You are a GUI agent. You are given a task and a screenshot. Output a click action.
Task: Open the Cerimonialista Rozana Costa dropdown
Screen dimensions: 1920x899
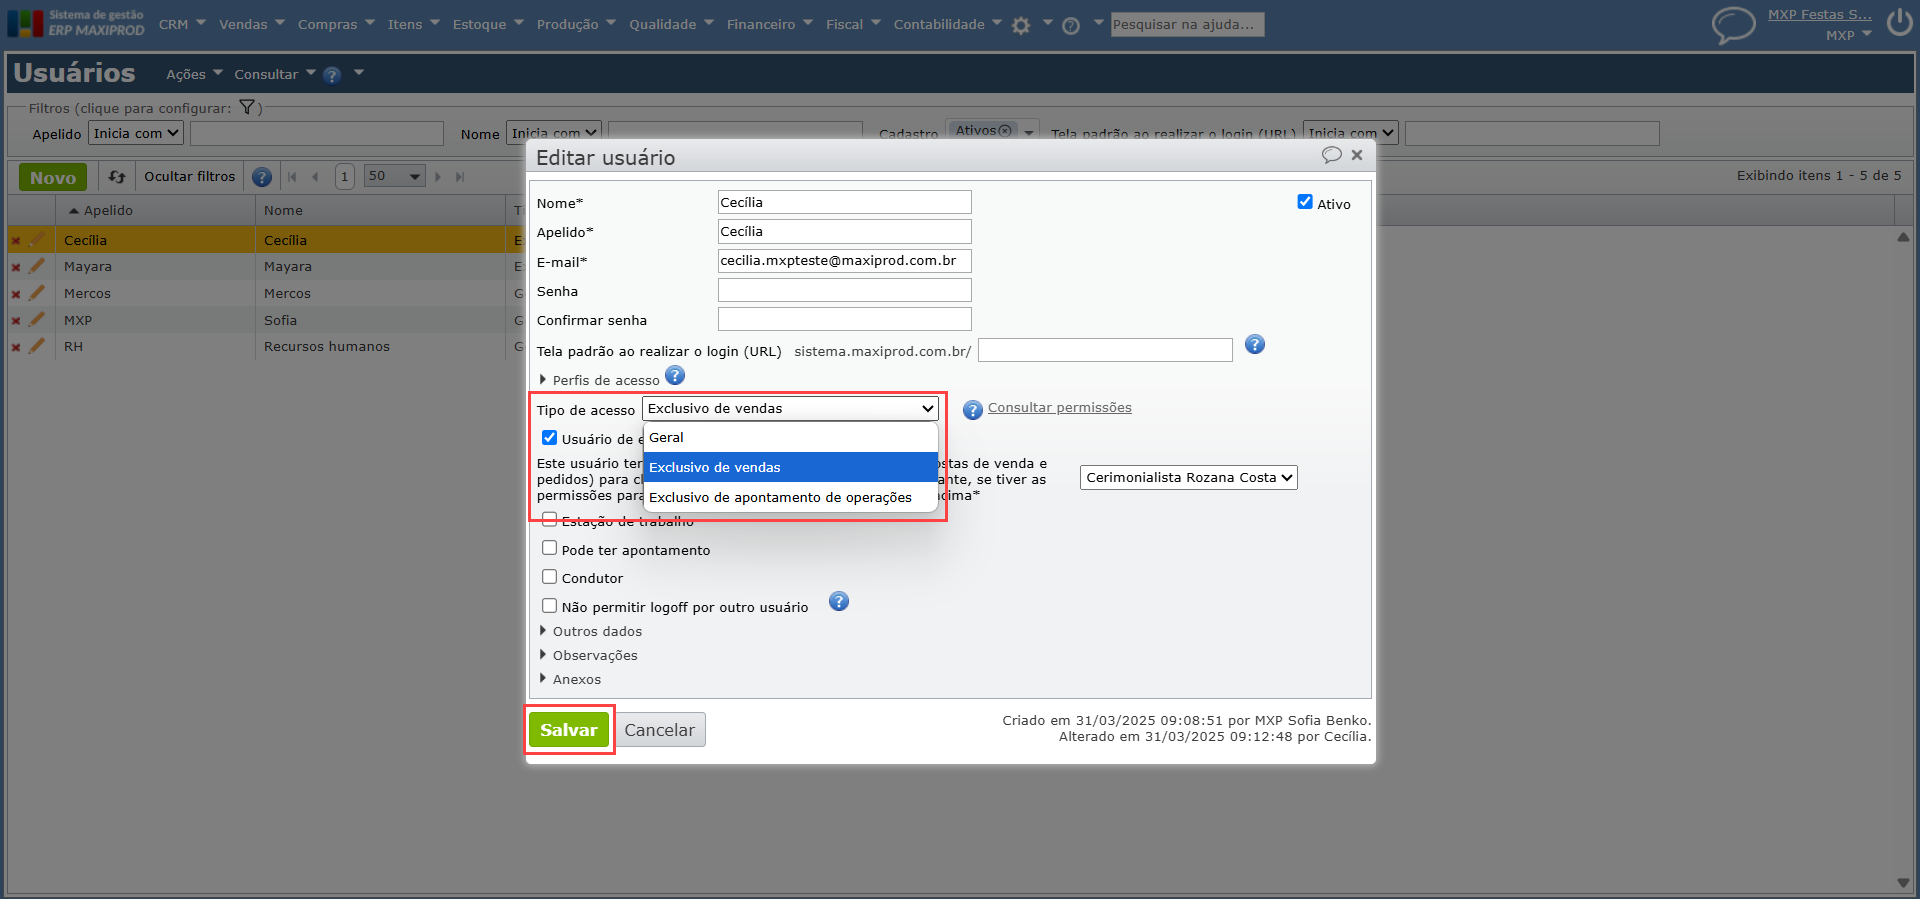tap(1189, 478)
